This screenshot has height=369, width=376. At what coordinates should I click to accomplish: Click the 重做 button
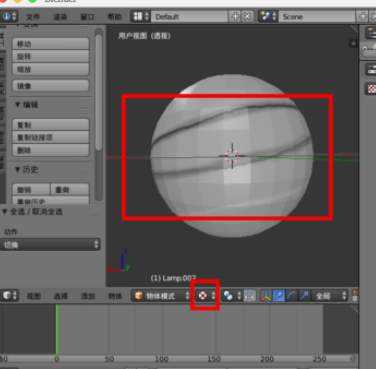pyautogui.click(x=70, y=189)
